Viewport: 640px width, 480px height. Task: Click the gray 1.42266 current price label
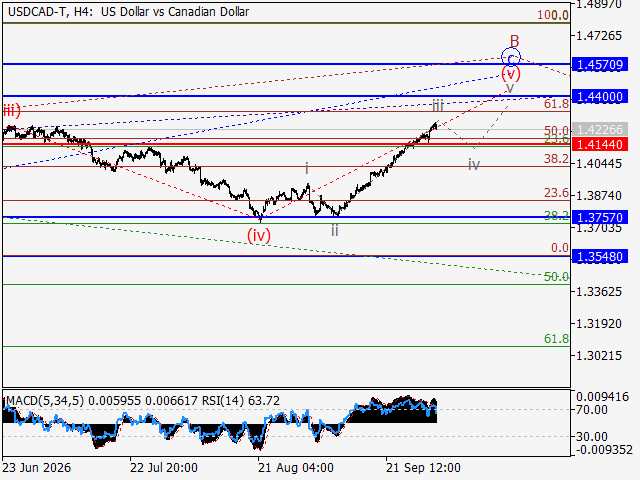(x=600, y=130)
